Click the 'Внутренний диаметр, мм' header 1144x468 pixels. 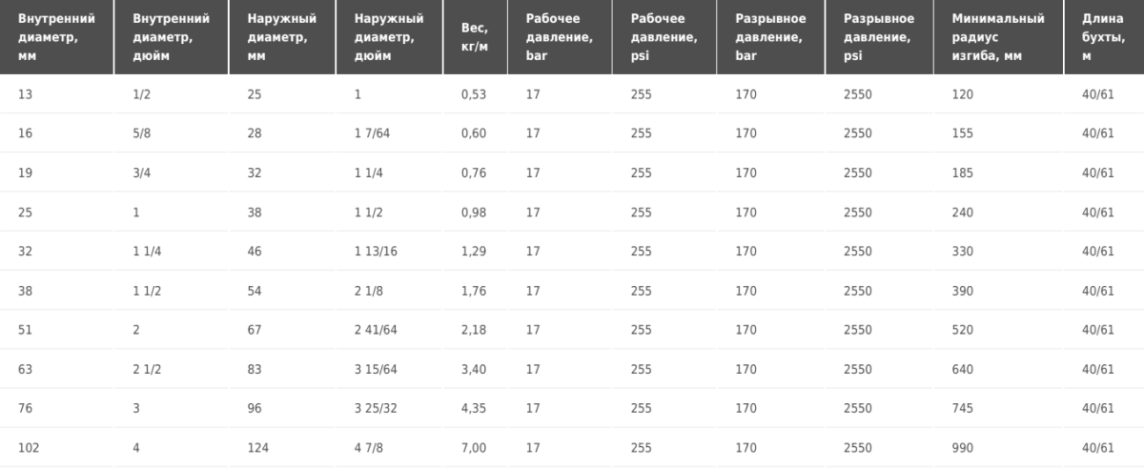57,37
